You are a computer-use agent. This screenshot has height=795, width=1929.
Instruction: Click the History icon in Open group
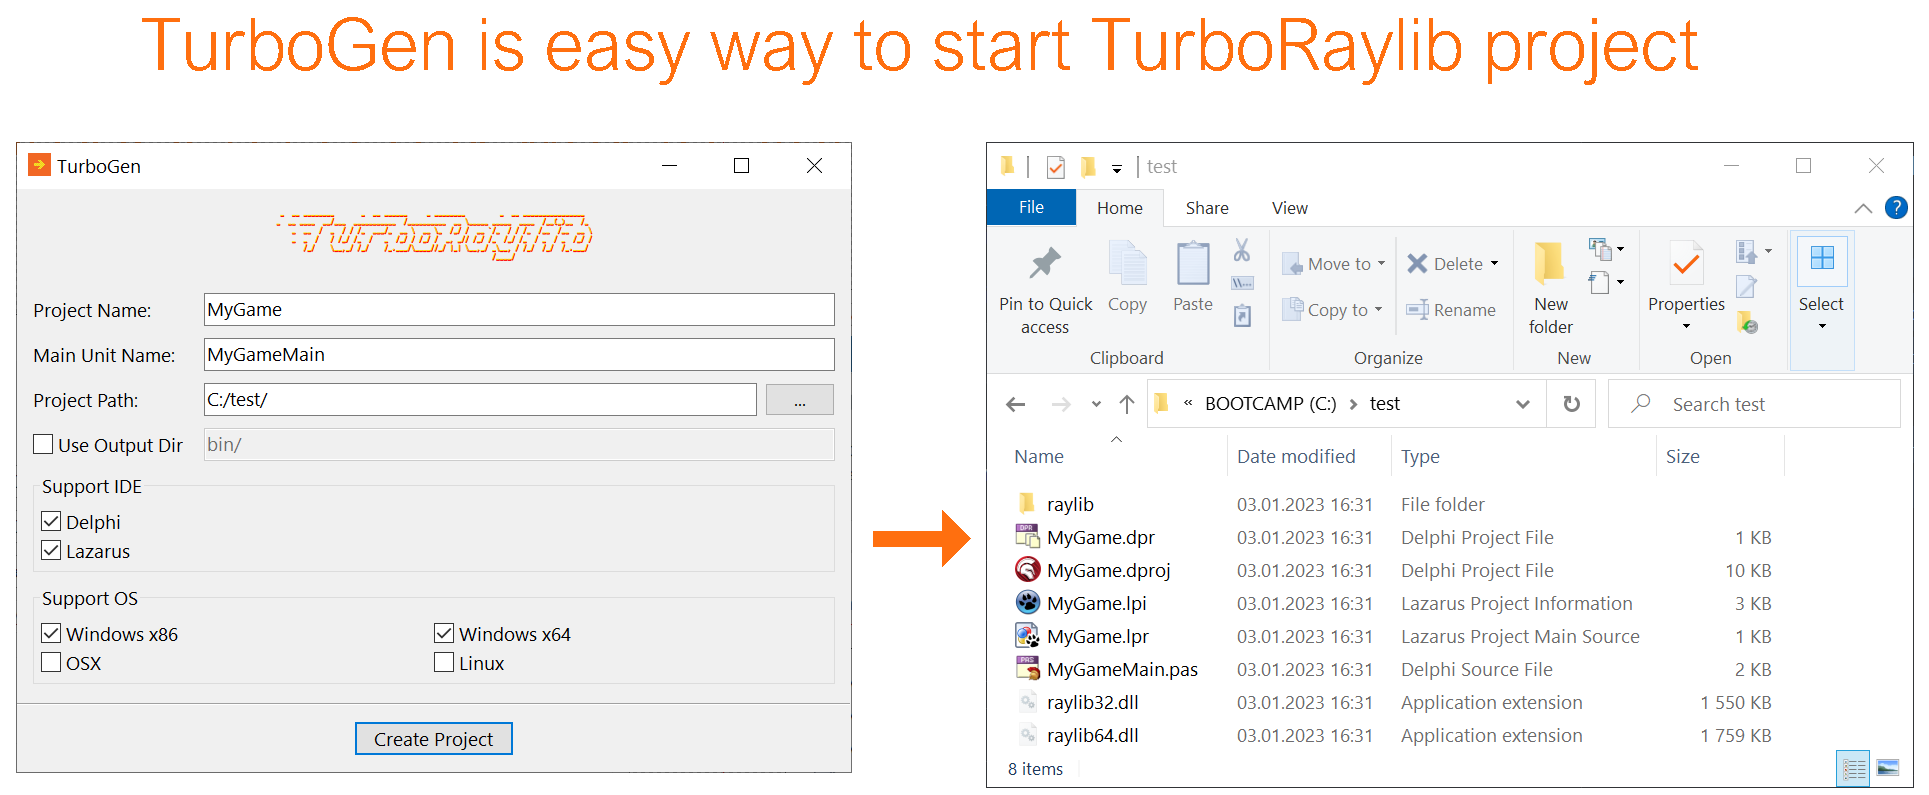click(x=1747, y=322)
